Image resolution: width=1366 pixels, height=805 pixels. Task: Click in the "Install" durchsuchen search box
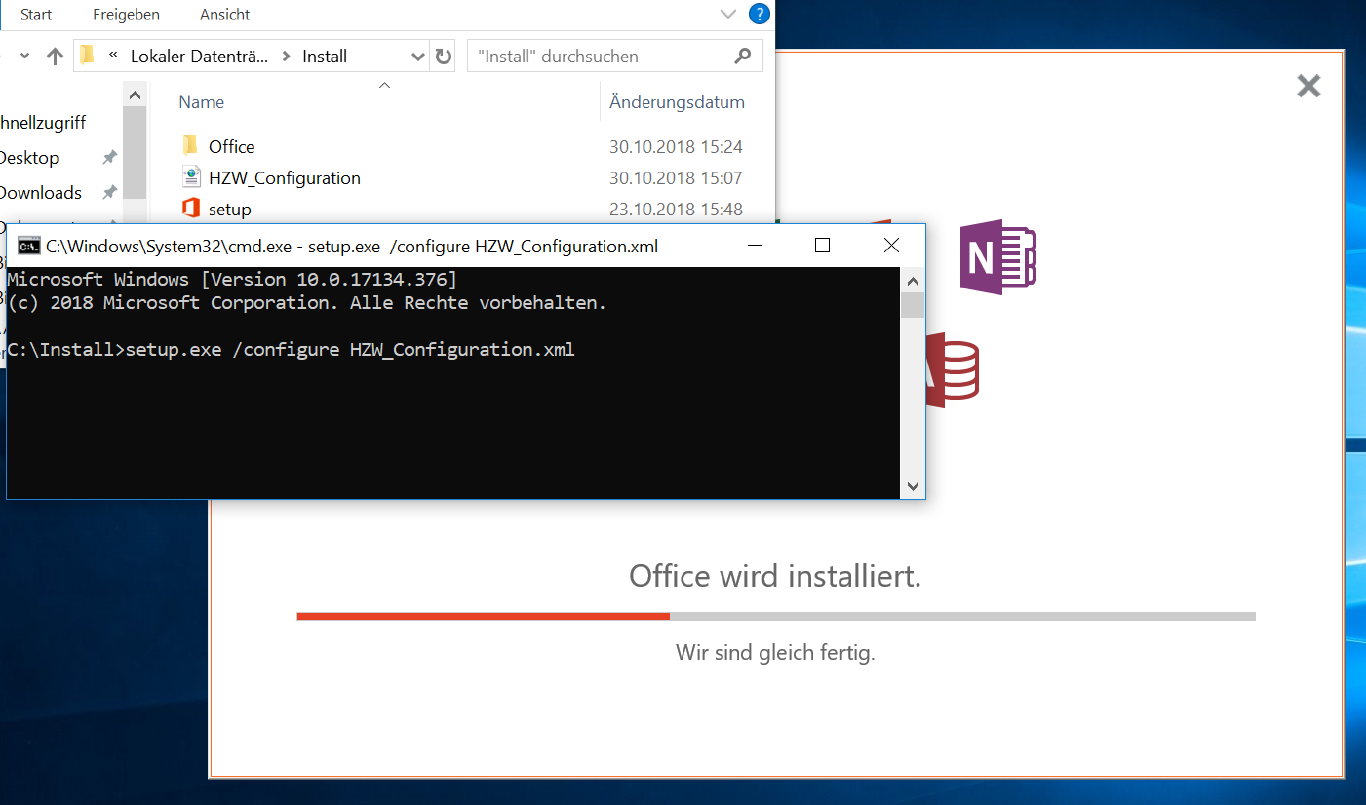600,57
